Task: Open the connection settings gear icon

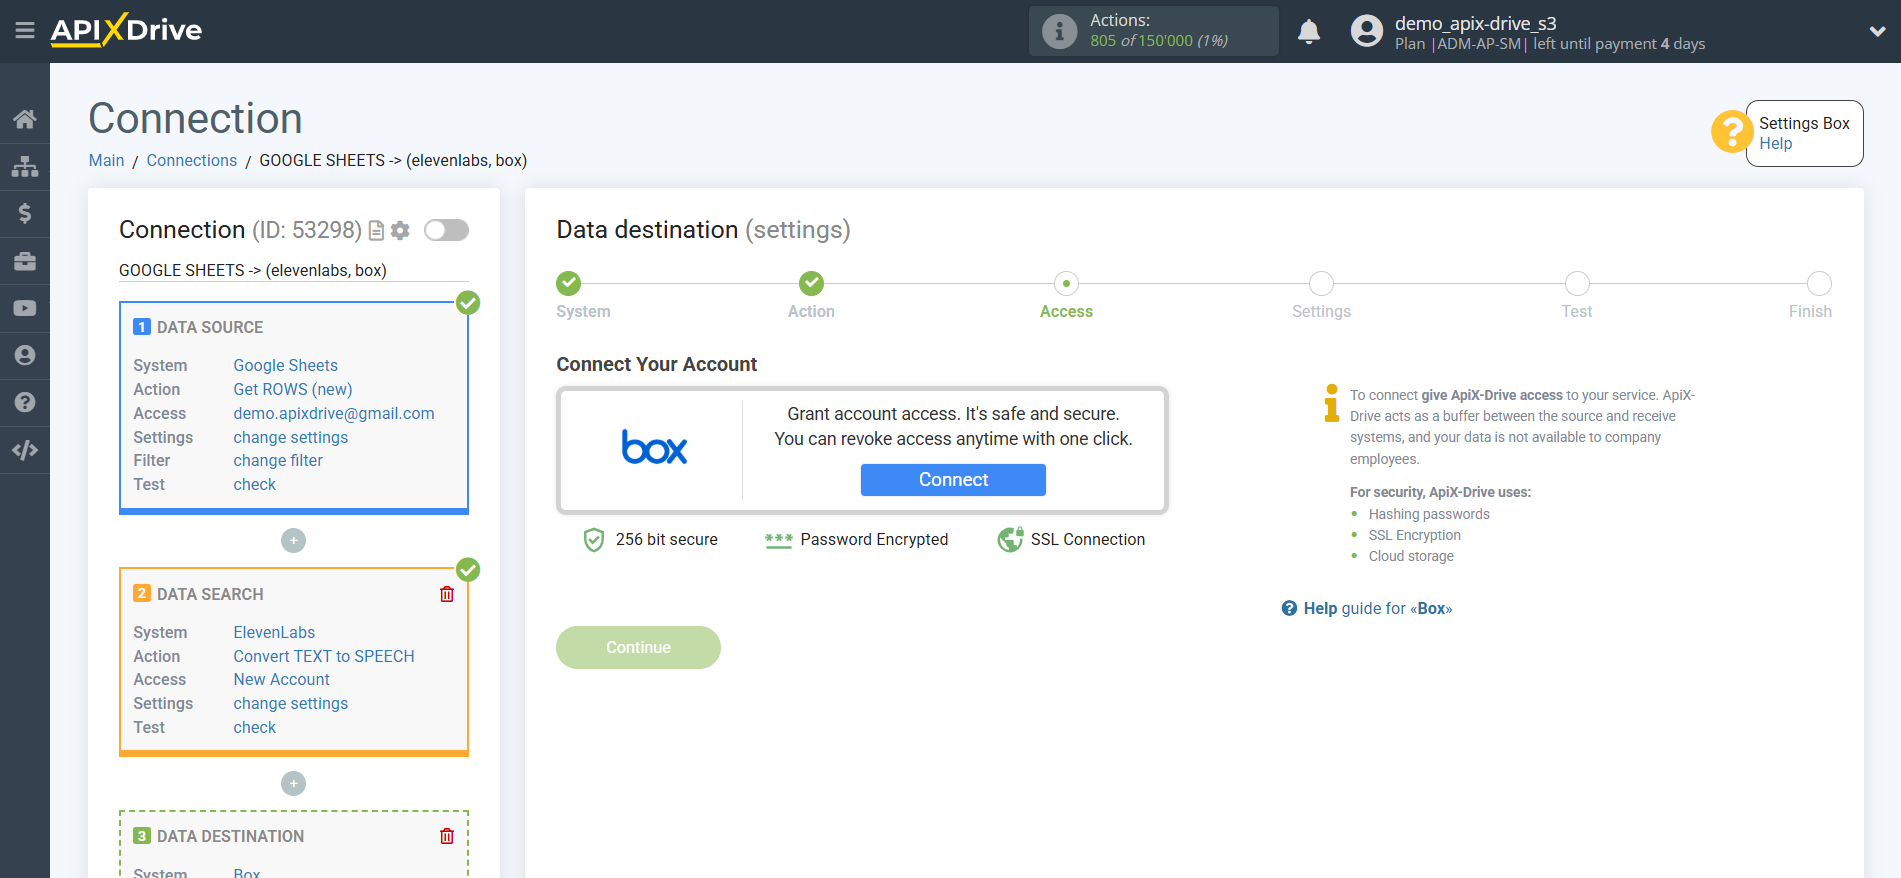Action: click(x=400, y=231)
